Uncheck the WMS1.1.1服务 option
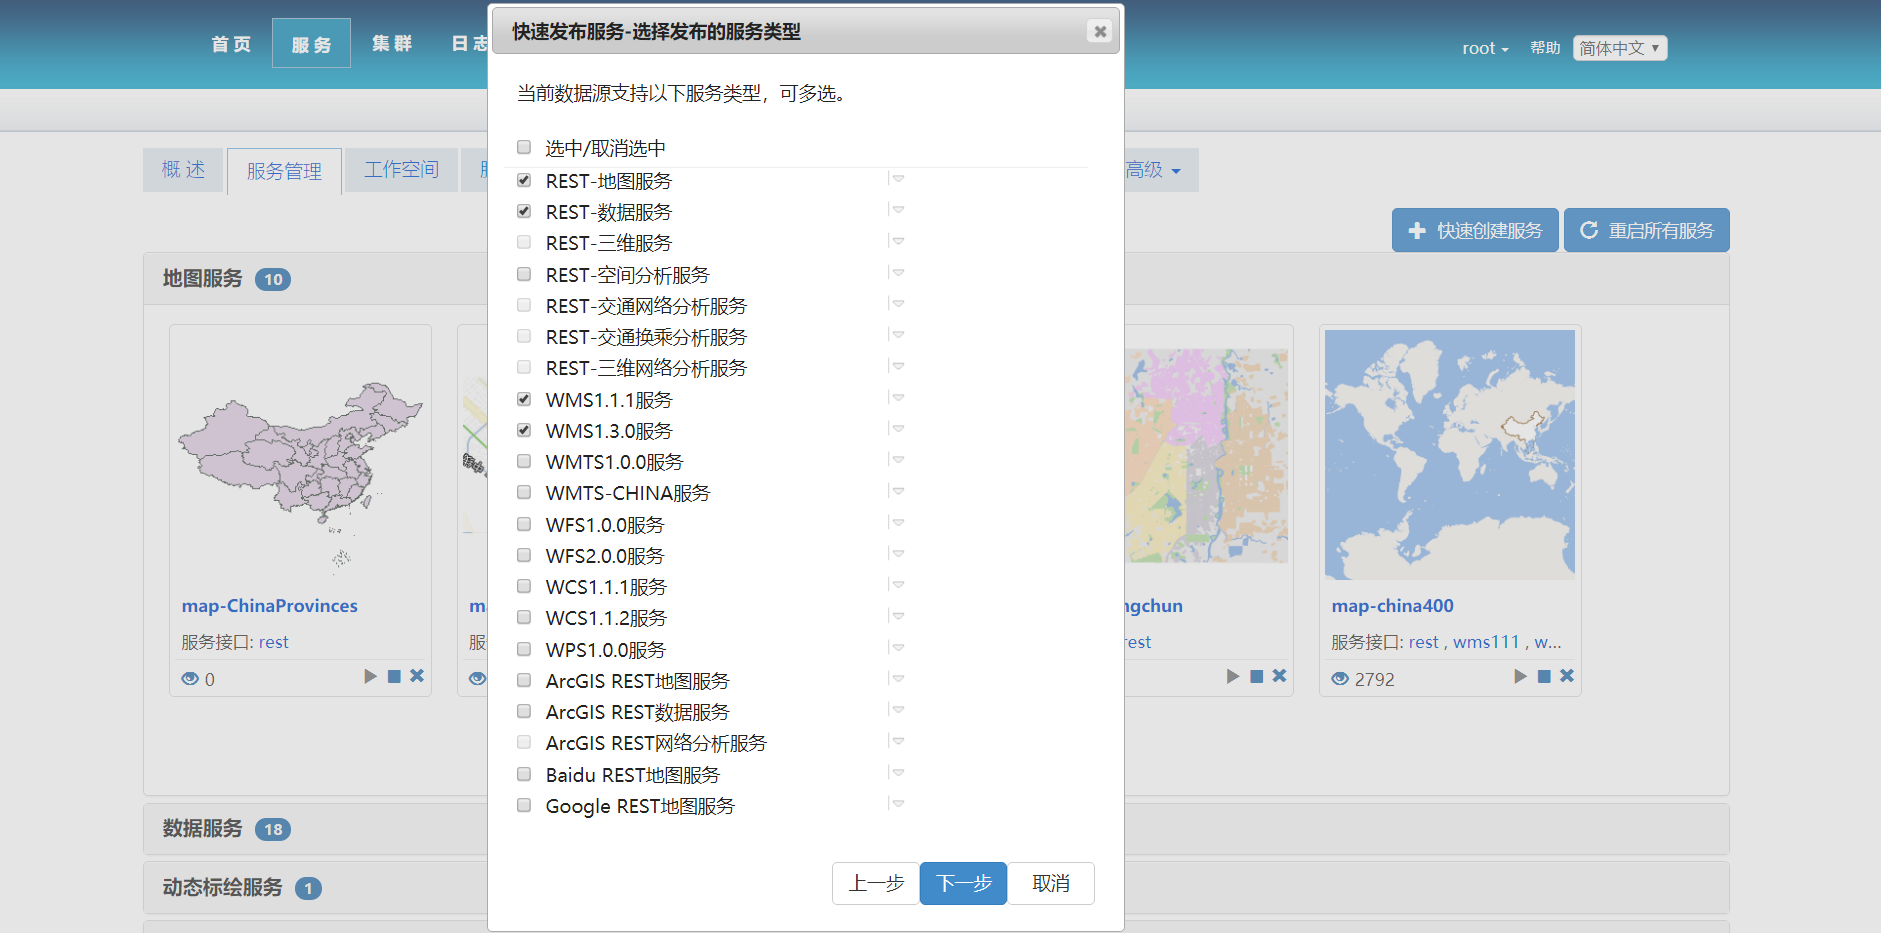 524,398
